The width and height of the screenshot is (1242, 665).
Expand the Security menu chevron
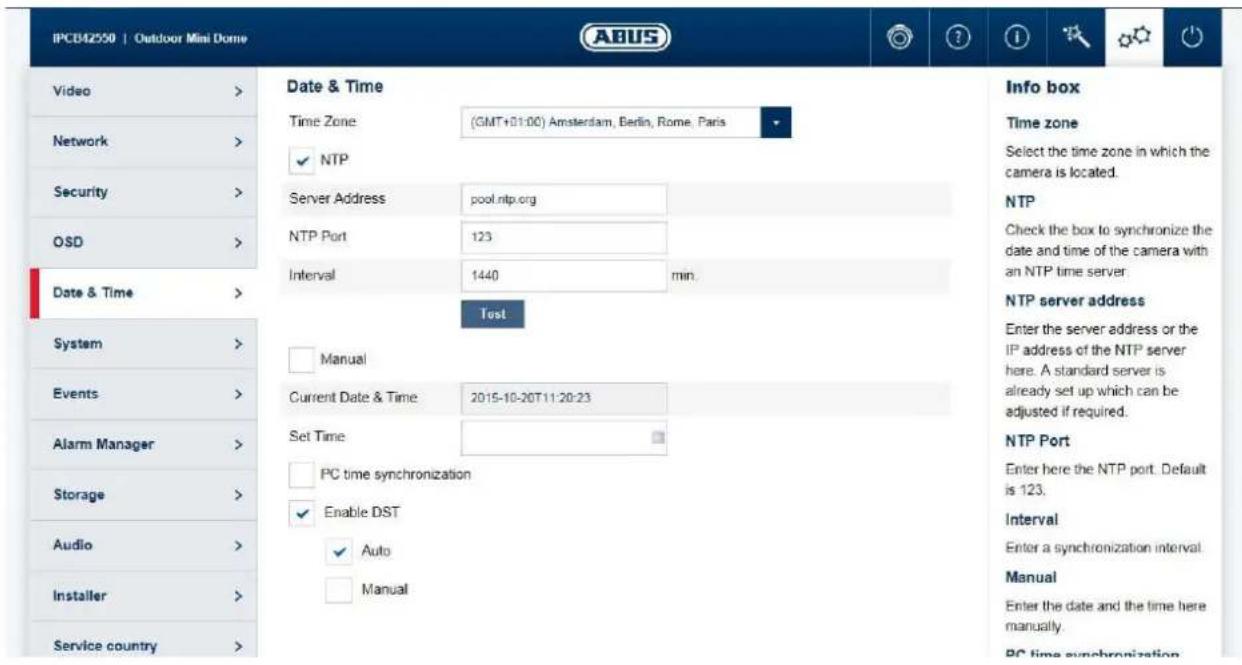click(238, 190)
